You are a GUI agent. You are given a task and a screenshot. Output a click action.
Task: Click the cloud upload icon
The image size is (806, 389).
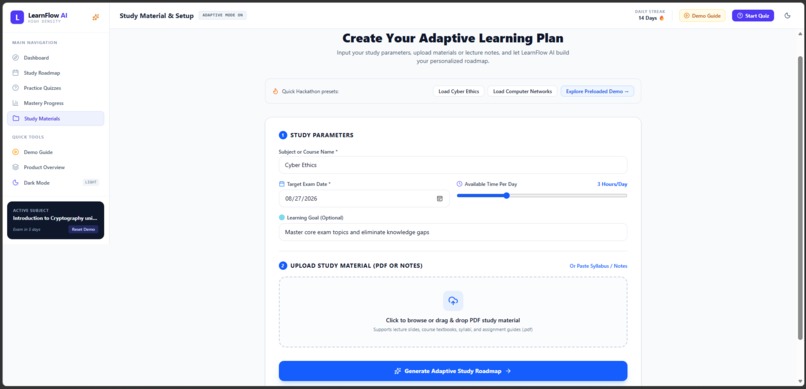tap(453, 301)
